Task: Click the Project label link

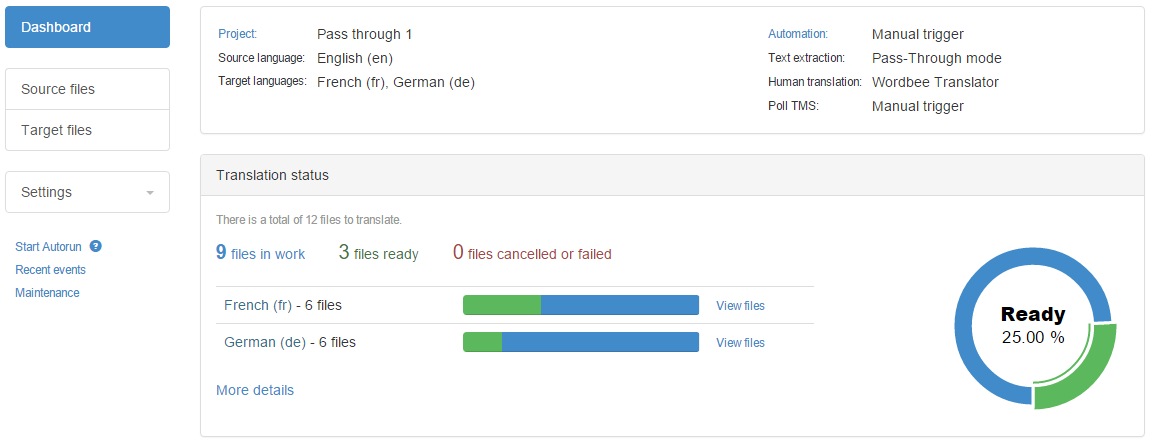Action: click(x=237, y=34)
